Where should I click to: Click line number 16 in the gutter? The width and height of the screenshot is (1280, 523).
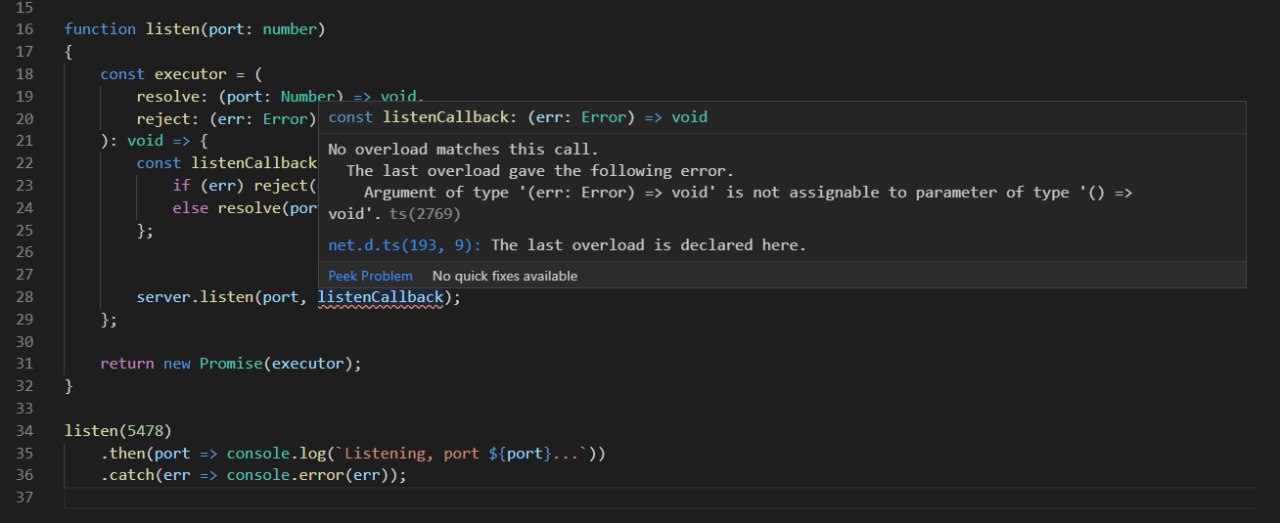25,29
